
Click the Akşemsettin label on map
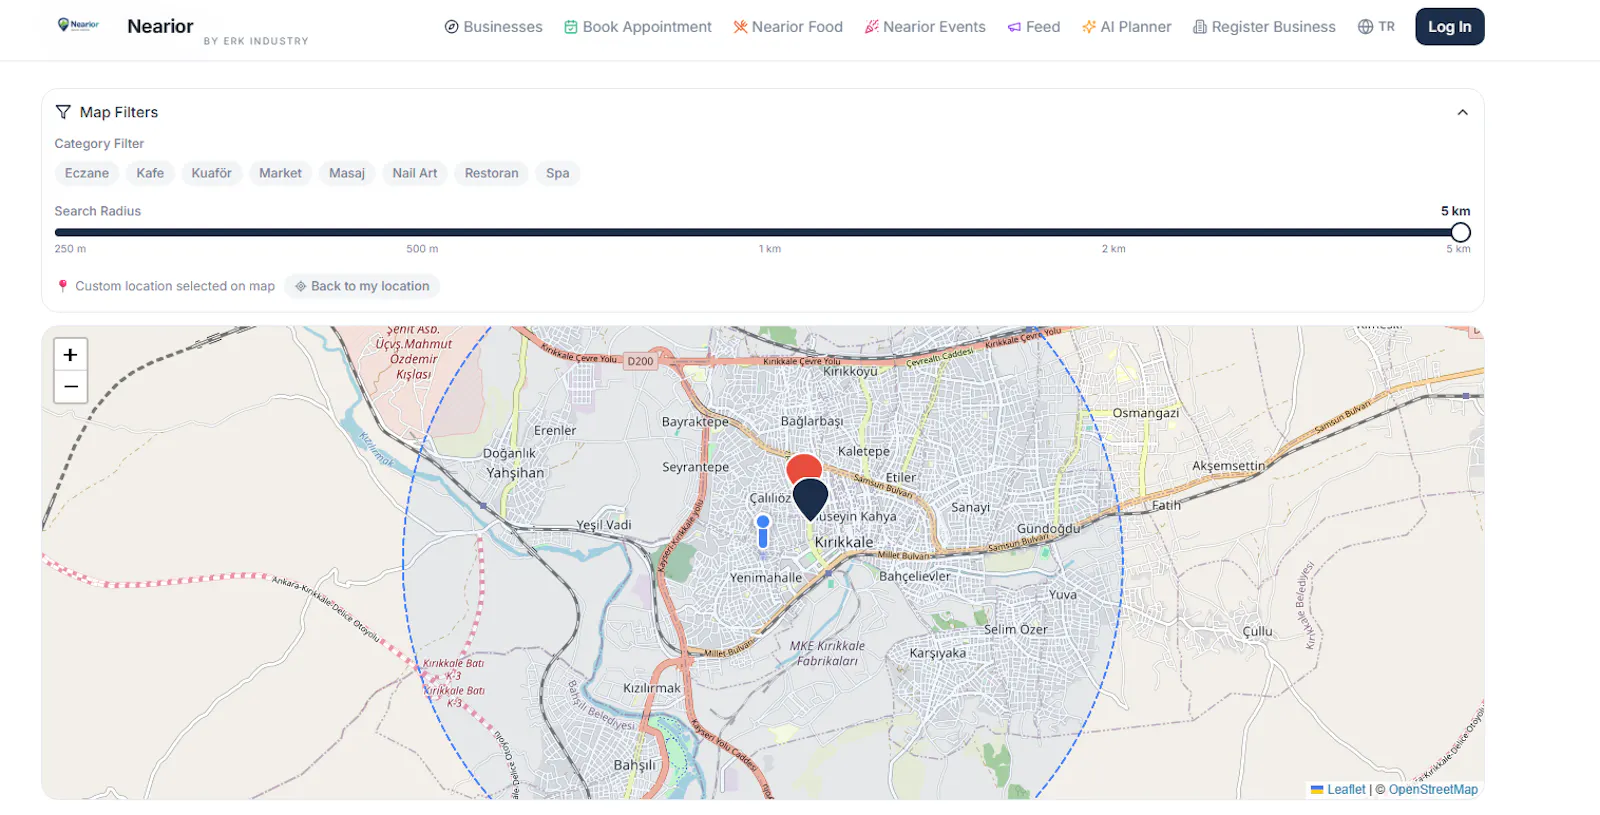tap(1229, 466)
